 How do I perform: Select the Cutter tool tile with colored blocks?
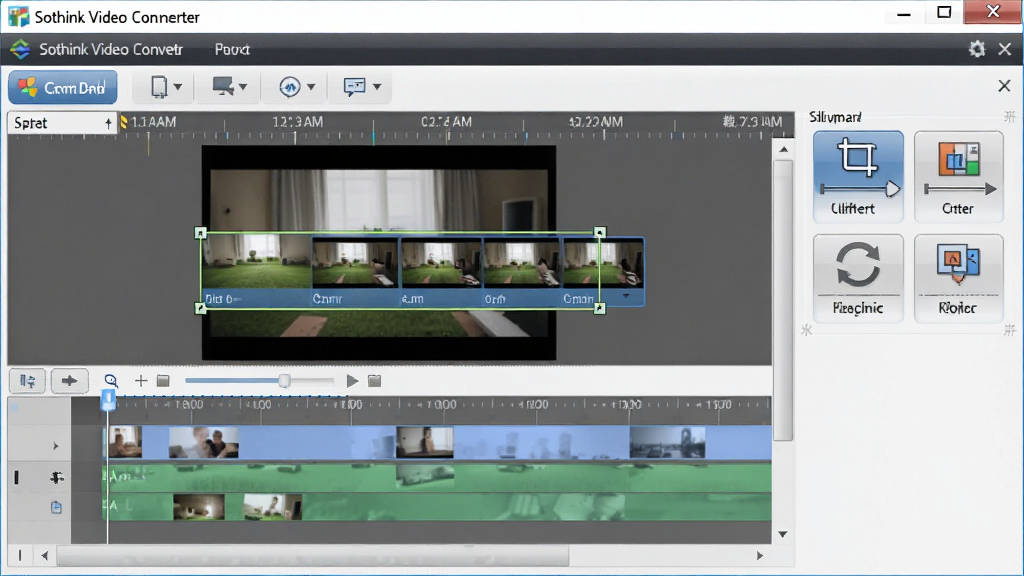click(958, 176)
